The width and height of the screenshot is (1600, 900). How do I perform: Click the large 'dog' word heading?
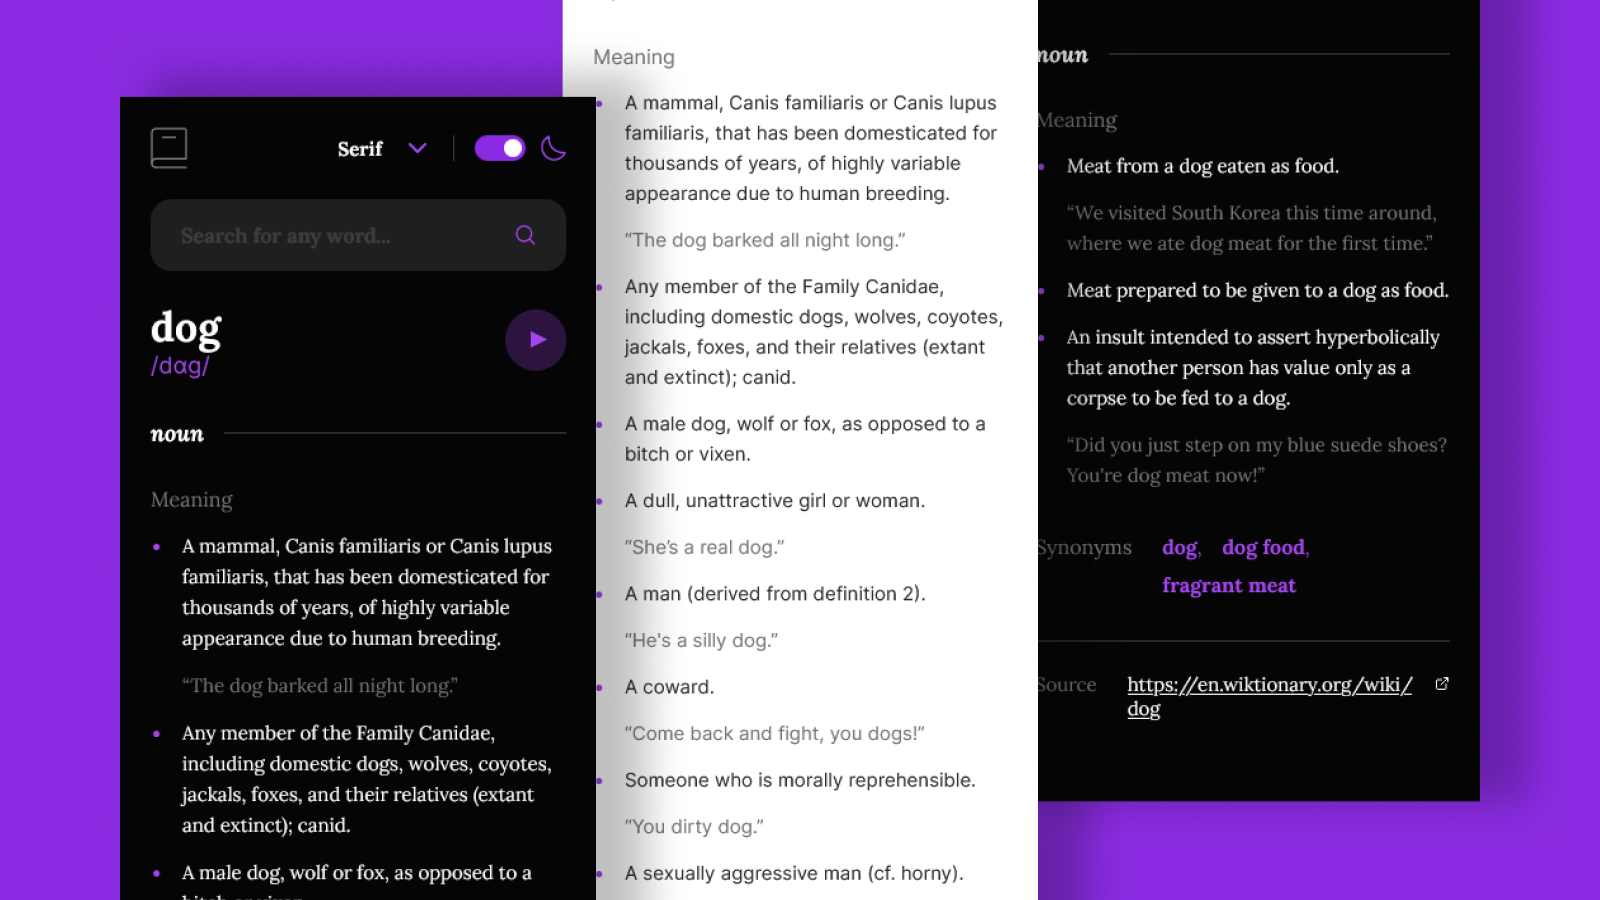point(186,328)
